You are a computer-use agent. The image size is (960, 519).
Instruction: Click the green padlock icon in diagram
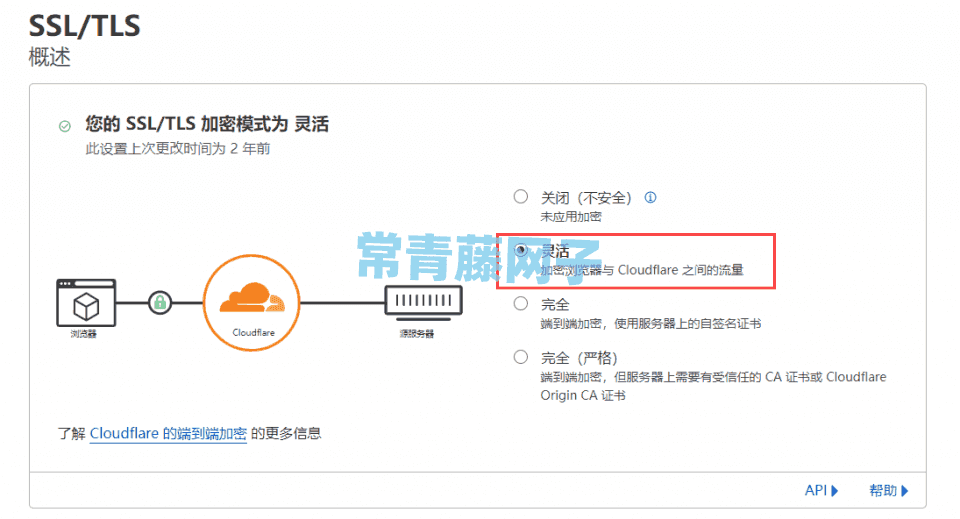pos(160,302)
